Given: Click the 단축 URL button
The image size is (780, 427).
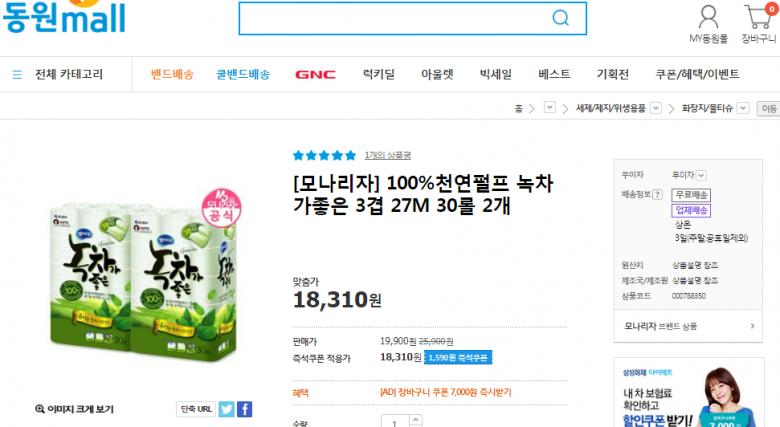Looking at the screenshot, I should pos(195,408).
